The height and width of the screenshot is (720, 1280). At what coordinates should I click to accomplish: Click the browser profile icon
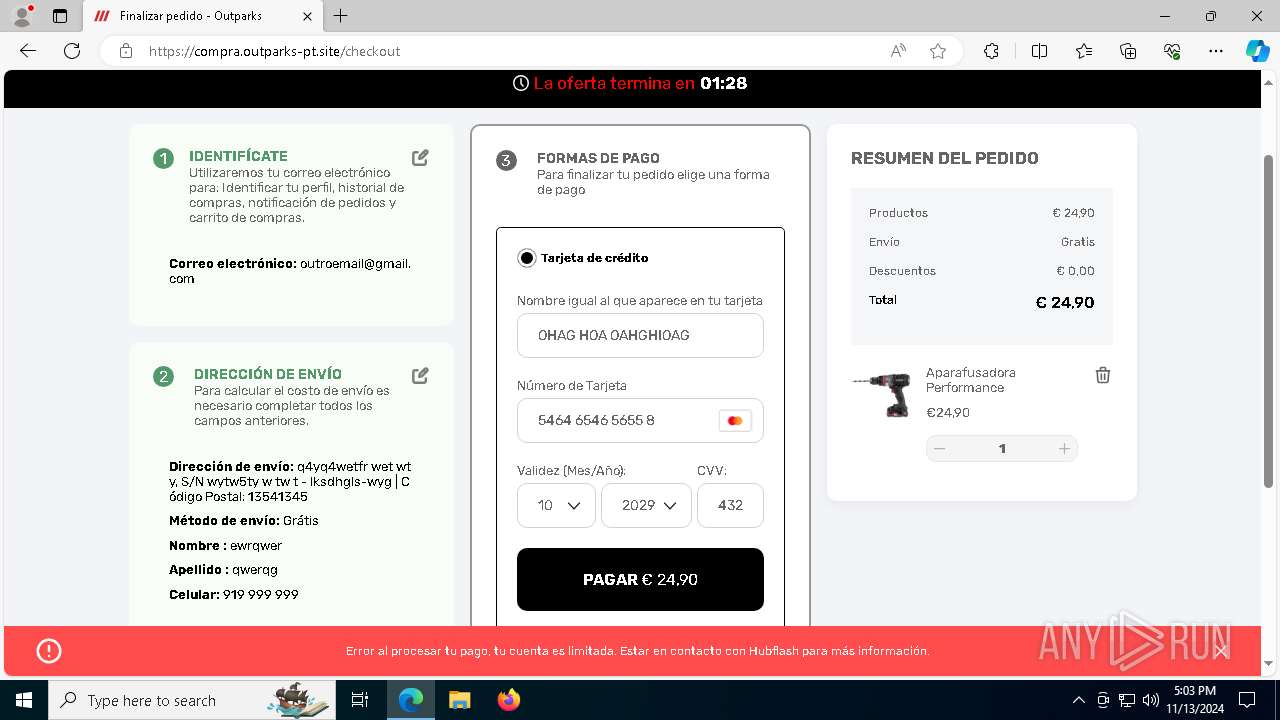tap(22, 16)
